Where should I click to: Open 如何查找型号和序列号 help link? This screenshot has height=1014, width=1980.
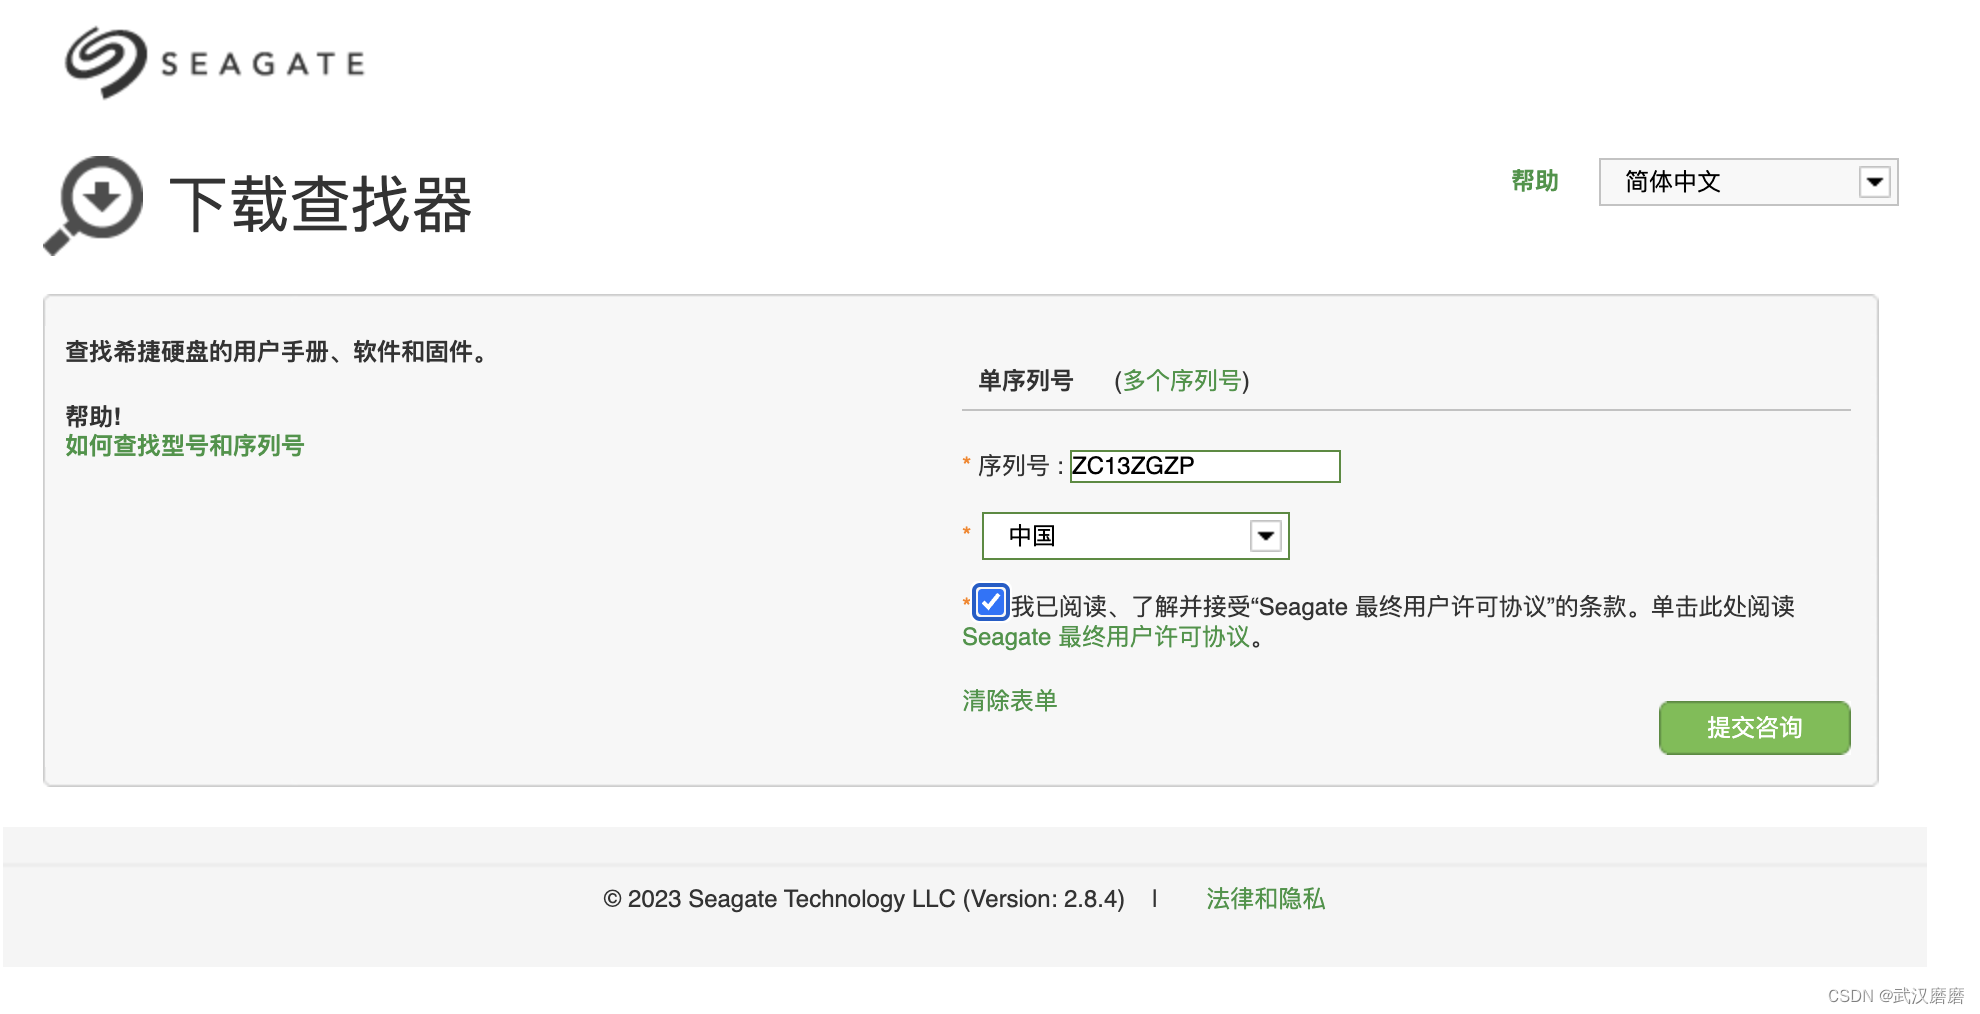[x=184, y=446]
